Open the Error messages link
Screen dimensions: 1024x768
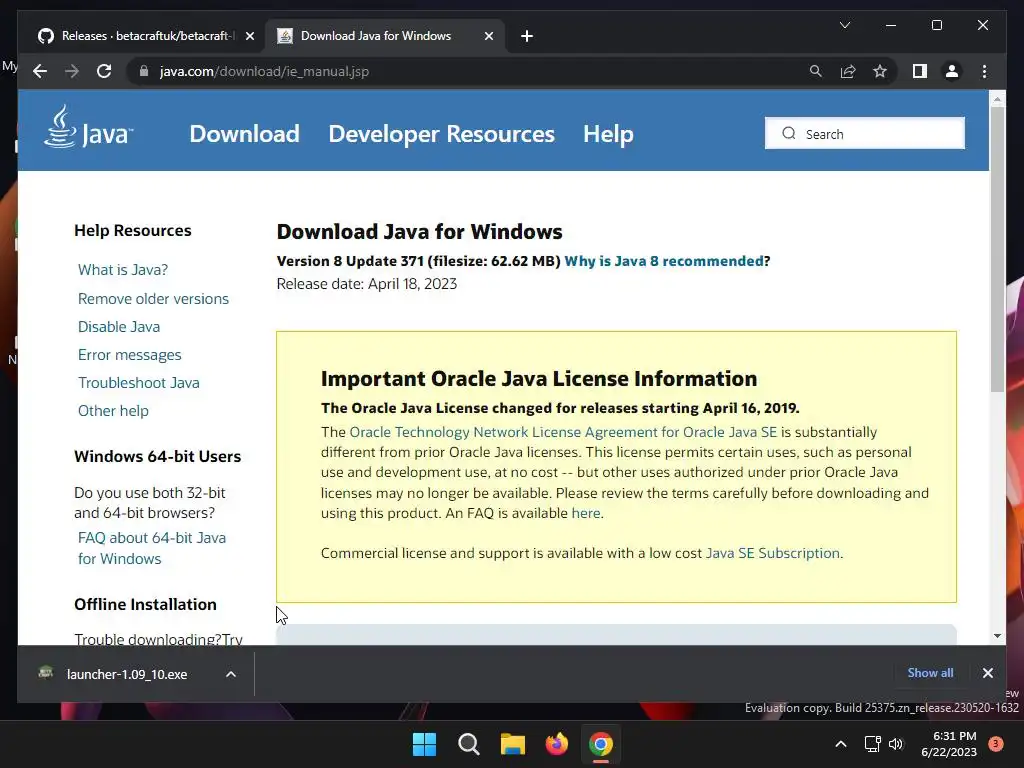(129, 355)
